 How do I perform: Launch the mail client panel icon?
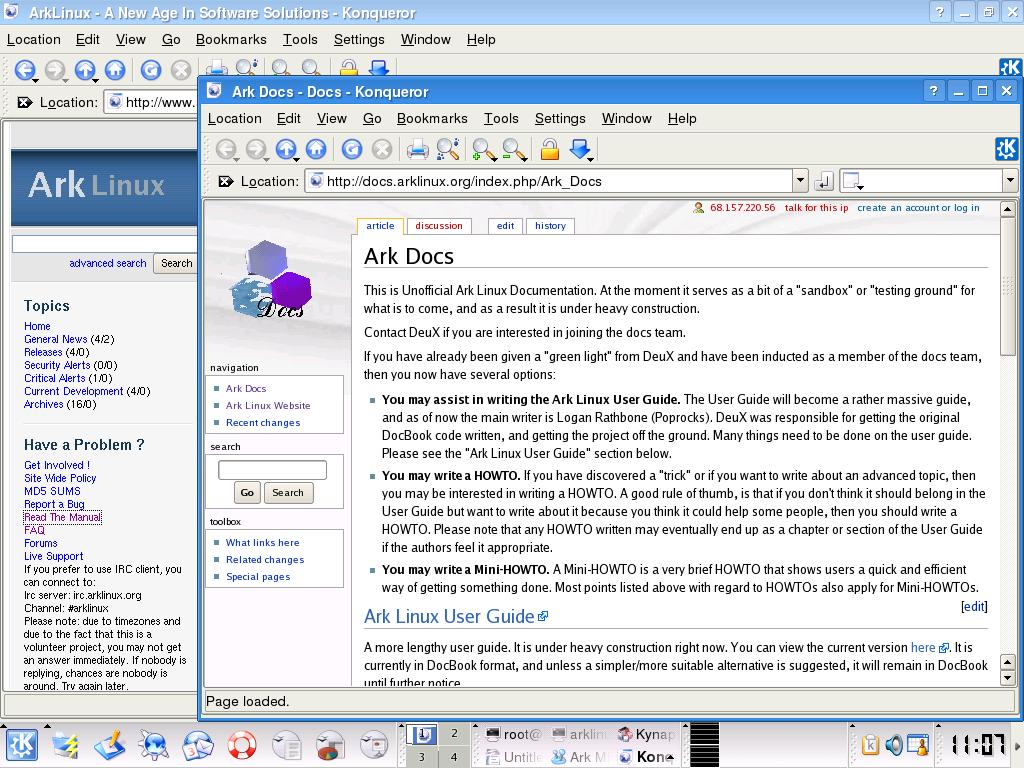coord(197,745)
